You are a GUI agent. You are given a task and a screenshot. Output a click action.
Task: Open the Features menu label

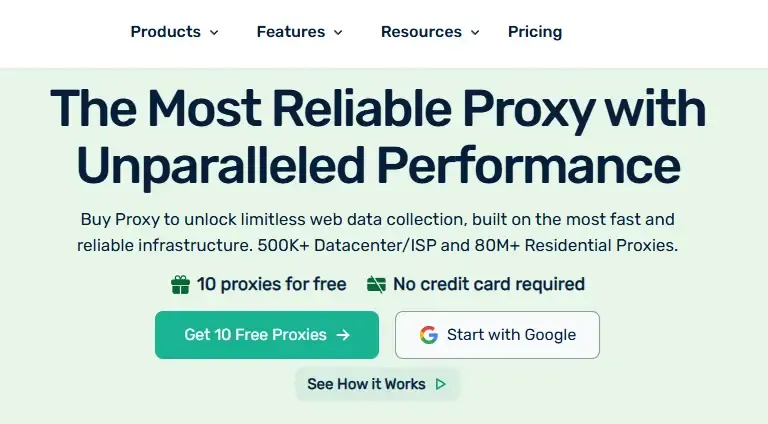pyautogui.click(x=290, y=32)
